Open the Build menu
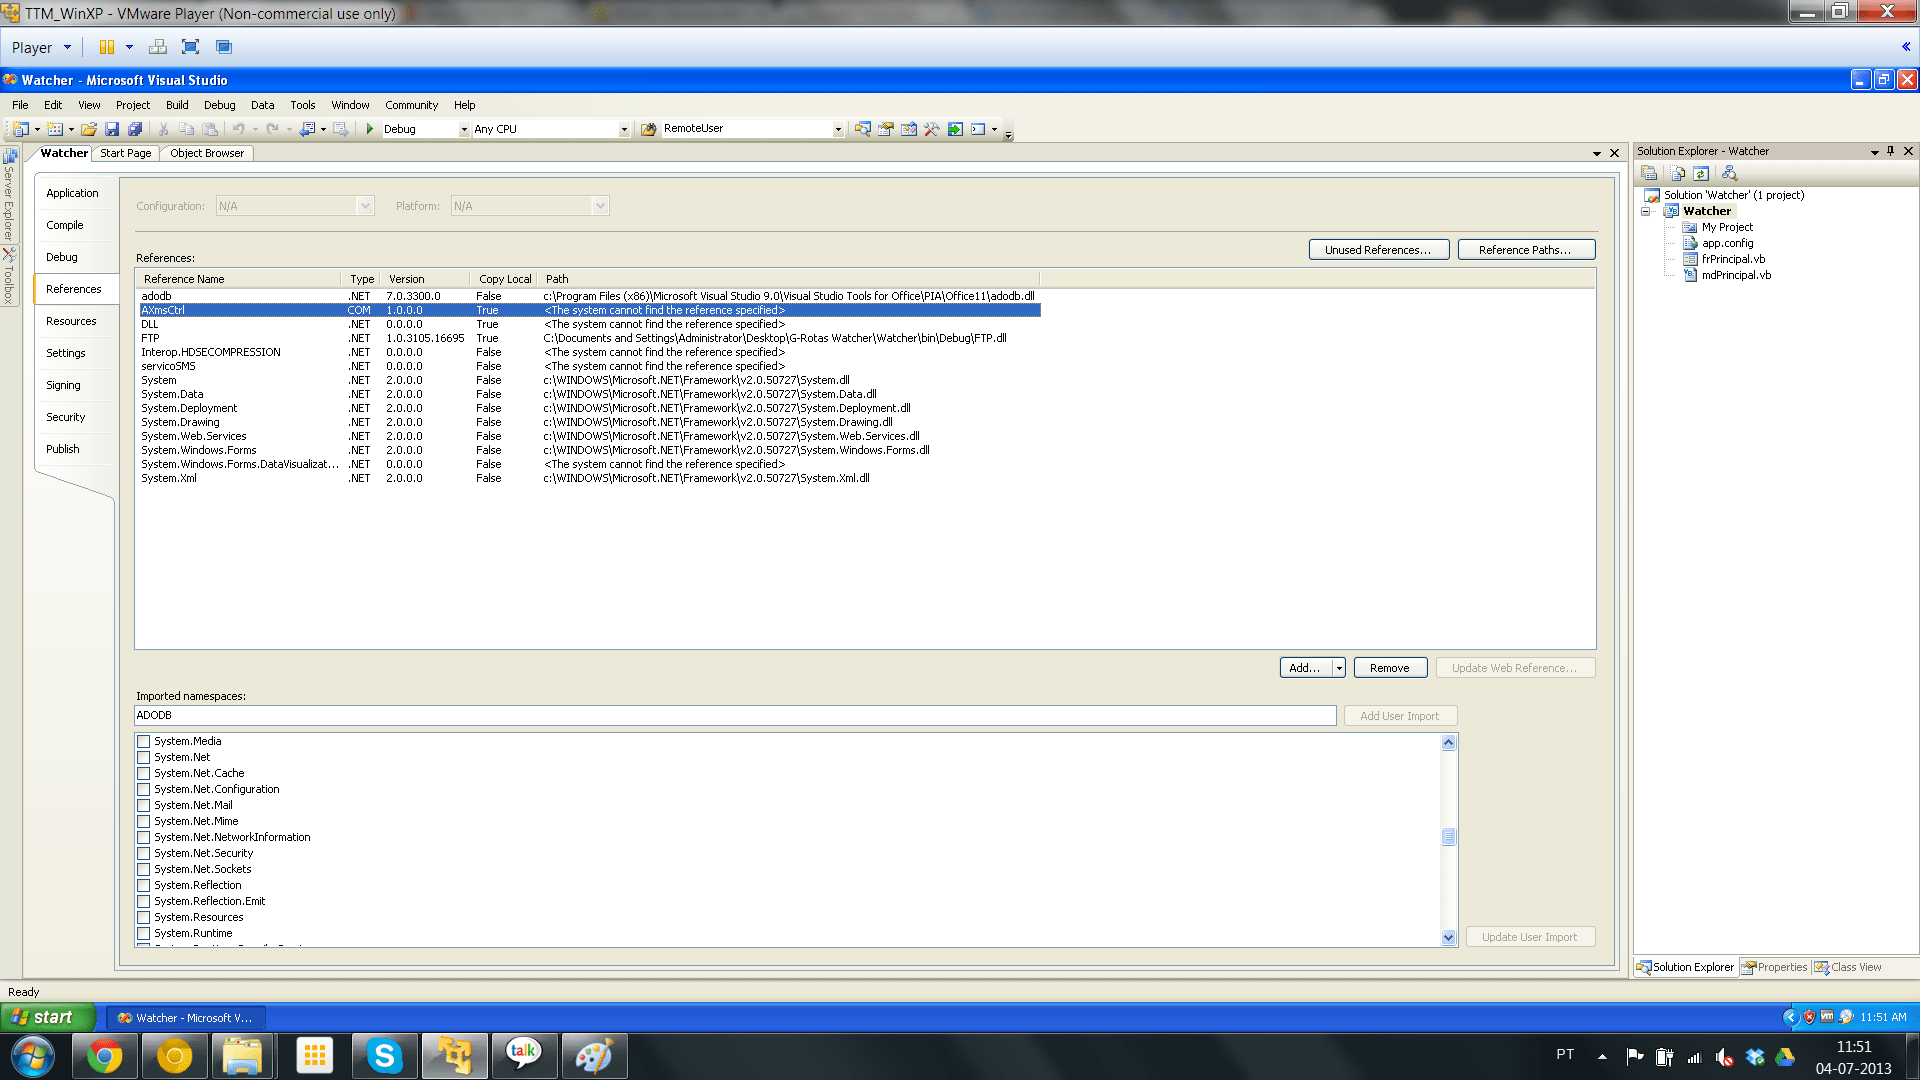Screen dimensions: 1920x1080 (x=177, y=105)
